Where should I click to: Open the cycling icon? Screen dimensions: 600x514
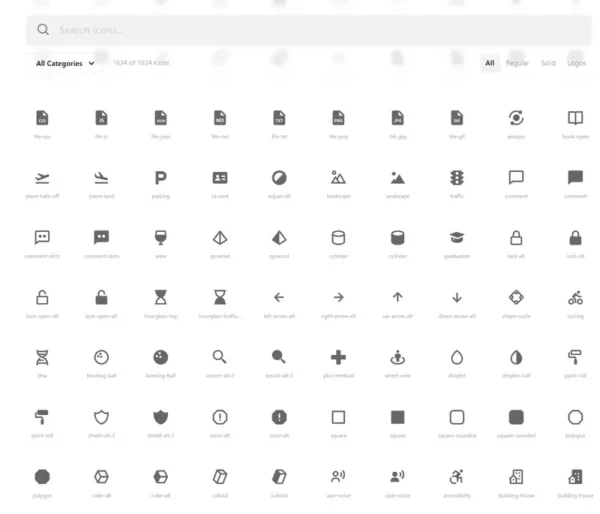coord(576,297)
